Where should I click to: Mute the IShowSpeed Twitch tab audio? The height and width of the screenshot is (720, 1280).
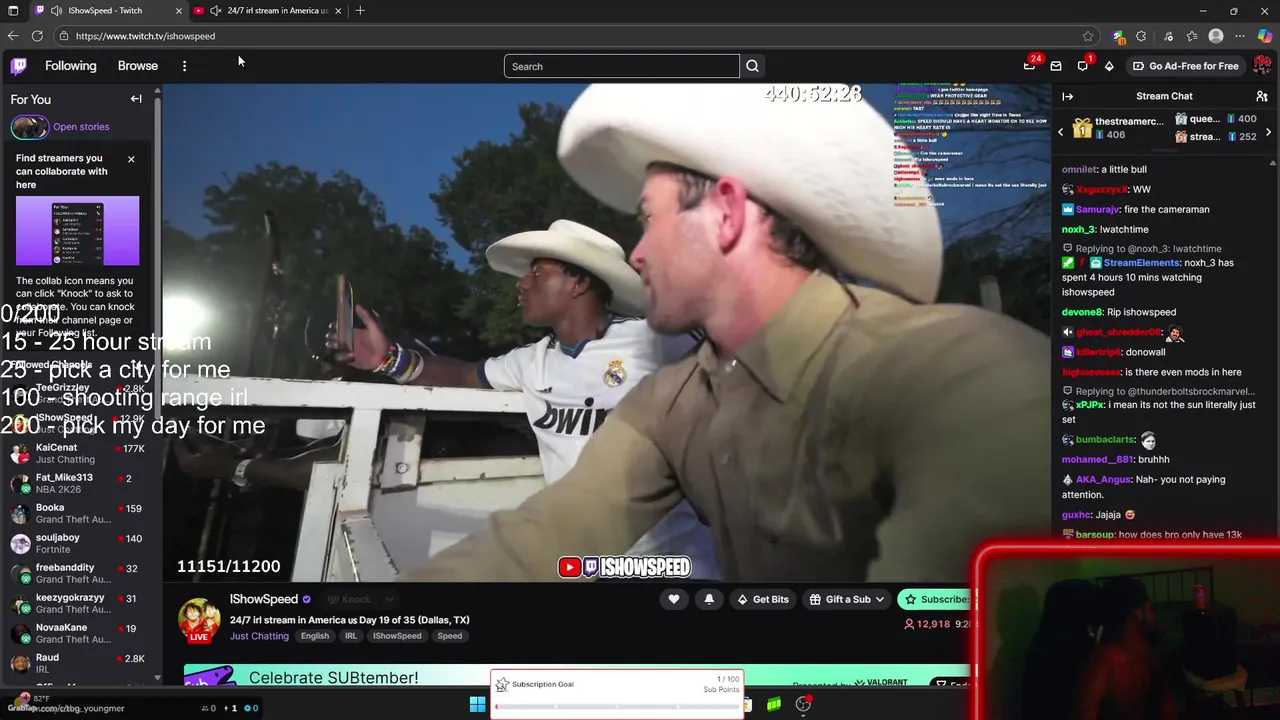(x=56, y=10)
